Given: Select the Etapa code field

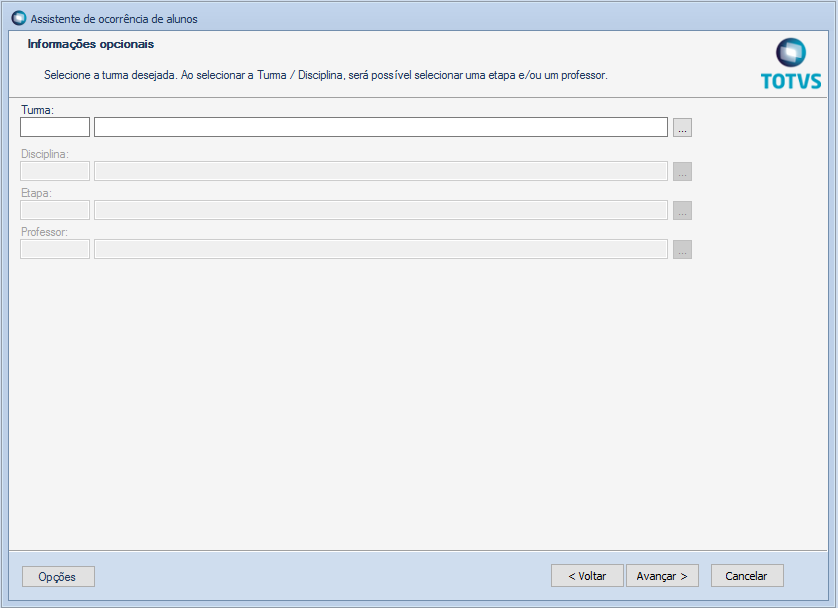Looking at the screenshot, I should pos(55,211).
